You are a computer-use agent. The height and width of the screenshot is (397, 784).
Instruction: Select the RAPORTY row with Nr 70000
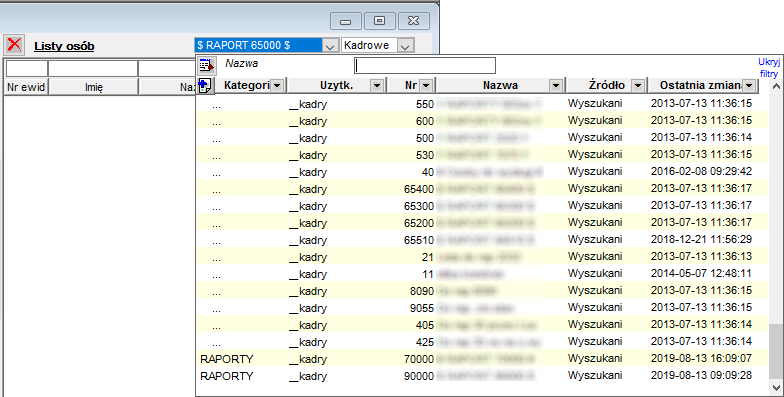[482, 359]
